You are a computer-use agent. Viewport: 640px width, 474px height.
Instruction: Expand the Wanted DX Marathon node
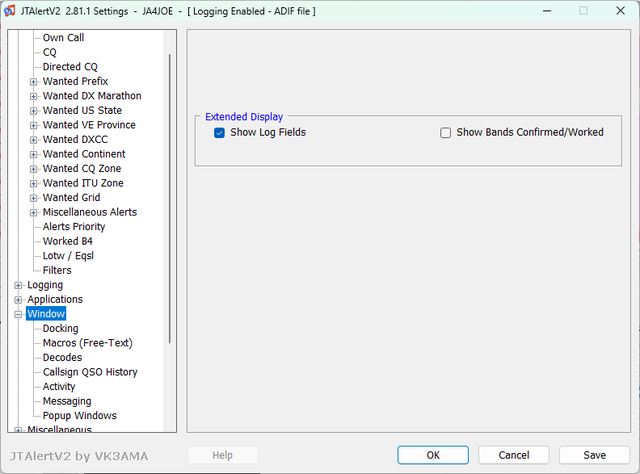(33, 96)
